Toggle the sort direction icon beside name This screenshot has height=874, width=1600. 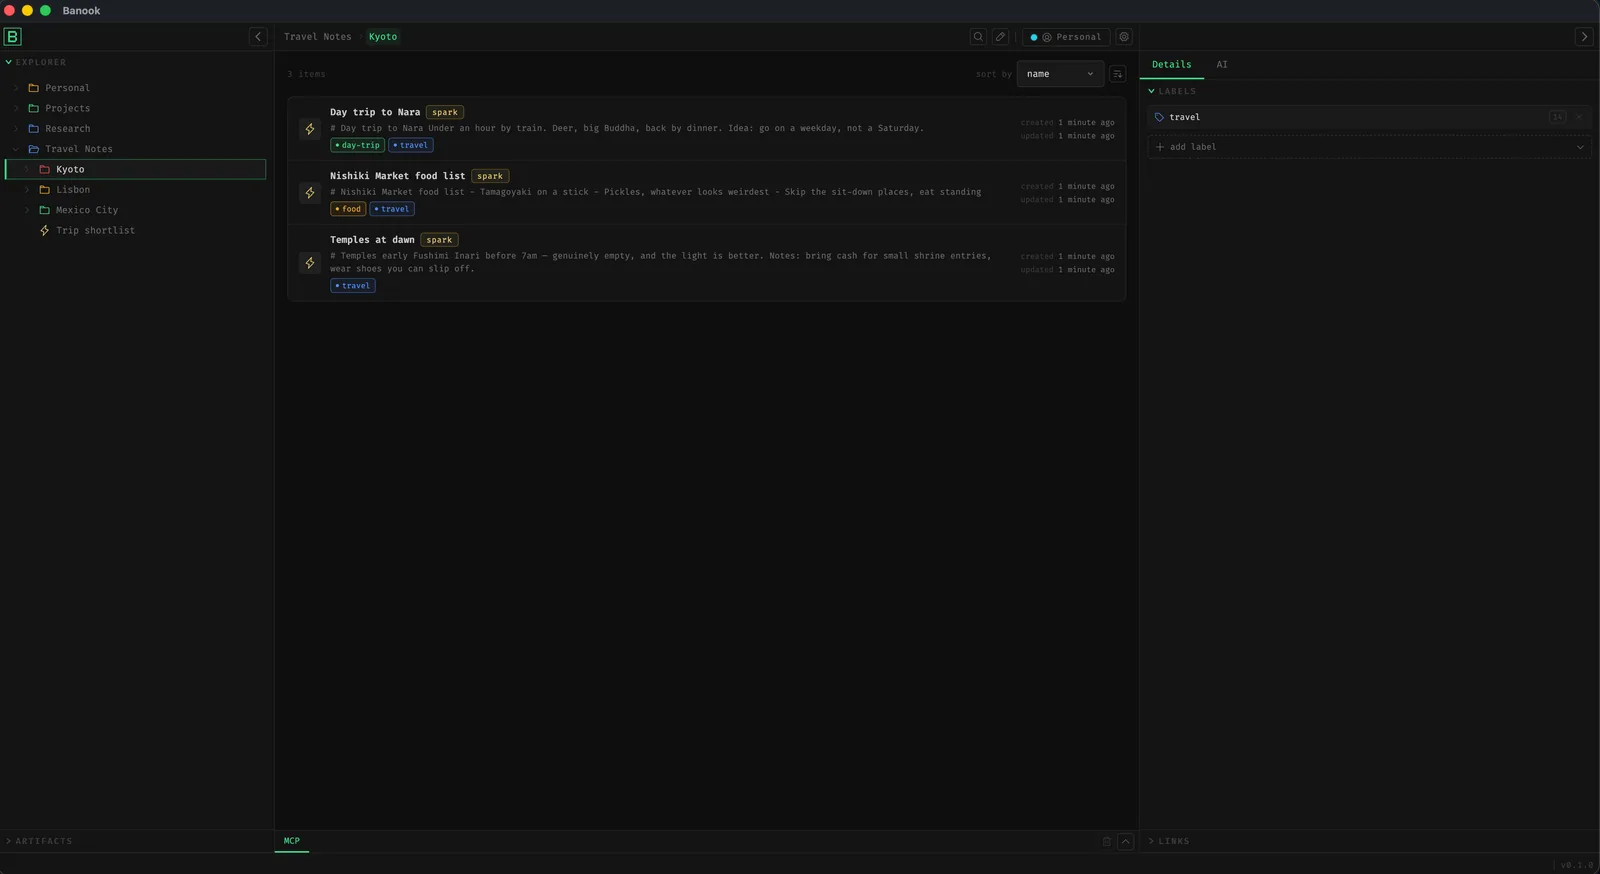1118,74
